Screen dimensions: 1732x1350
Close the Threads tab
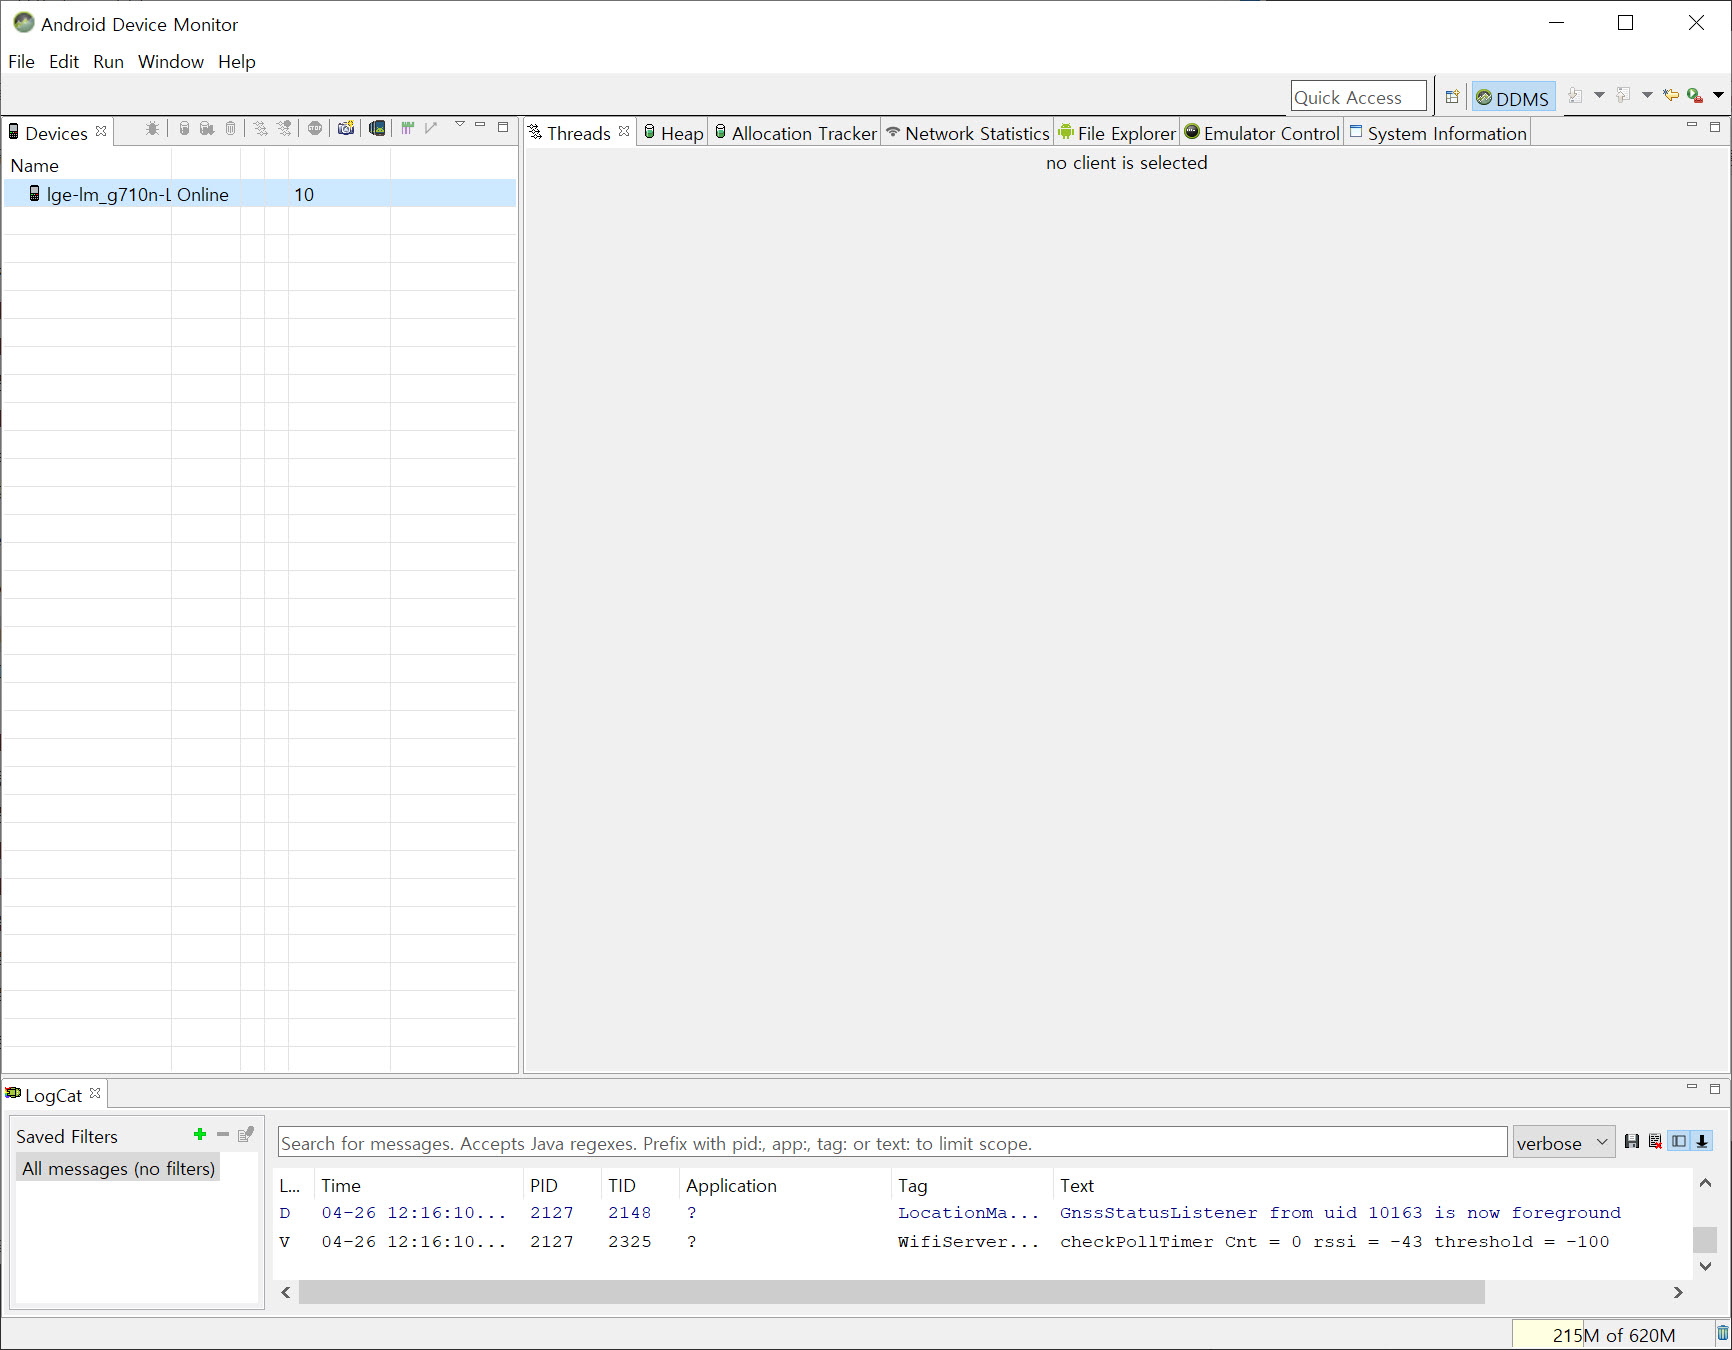coord(624,131)
